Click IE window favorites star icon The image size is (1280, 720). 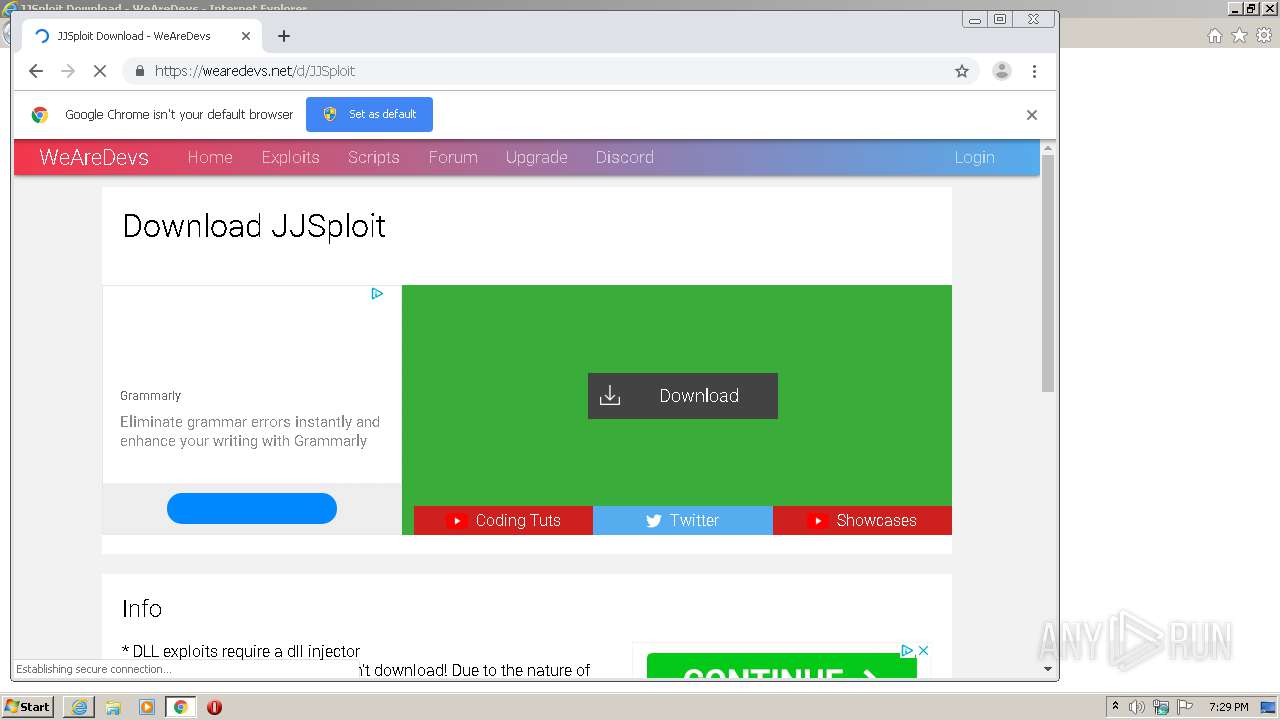[1239, 35]
